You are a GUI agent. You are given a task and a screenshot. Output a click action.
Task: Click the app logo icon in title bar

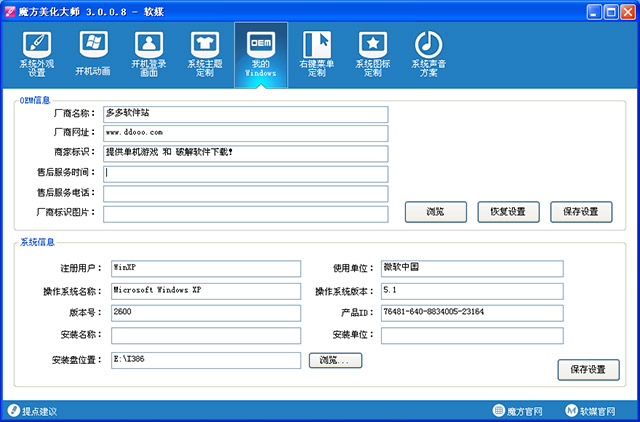pyautogui.click(x=10, y=11)
